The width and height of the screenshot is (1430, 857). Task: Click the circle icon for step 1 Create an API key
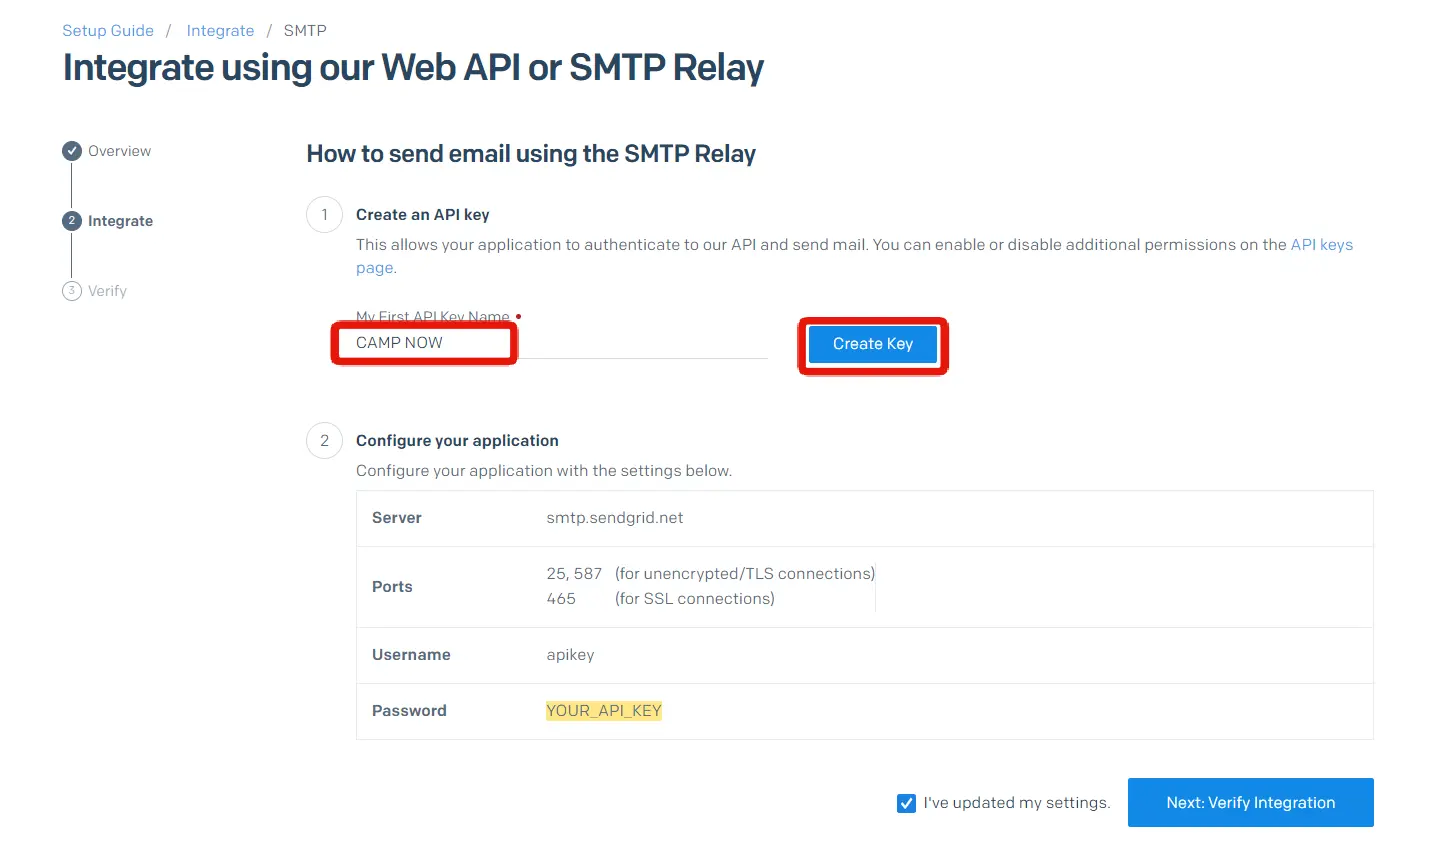pyautogui.click(x=323, y=214)
